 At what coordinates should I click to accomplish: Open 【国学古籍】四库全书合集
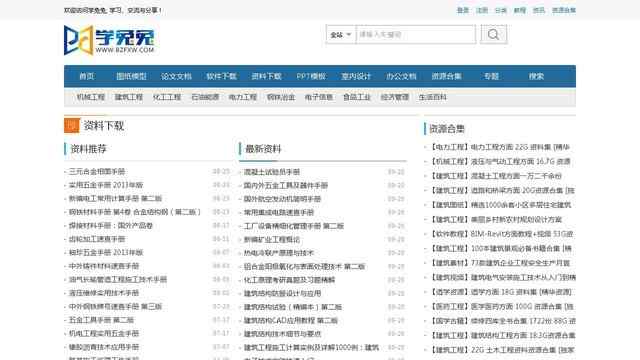(503, 320)
